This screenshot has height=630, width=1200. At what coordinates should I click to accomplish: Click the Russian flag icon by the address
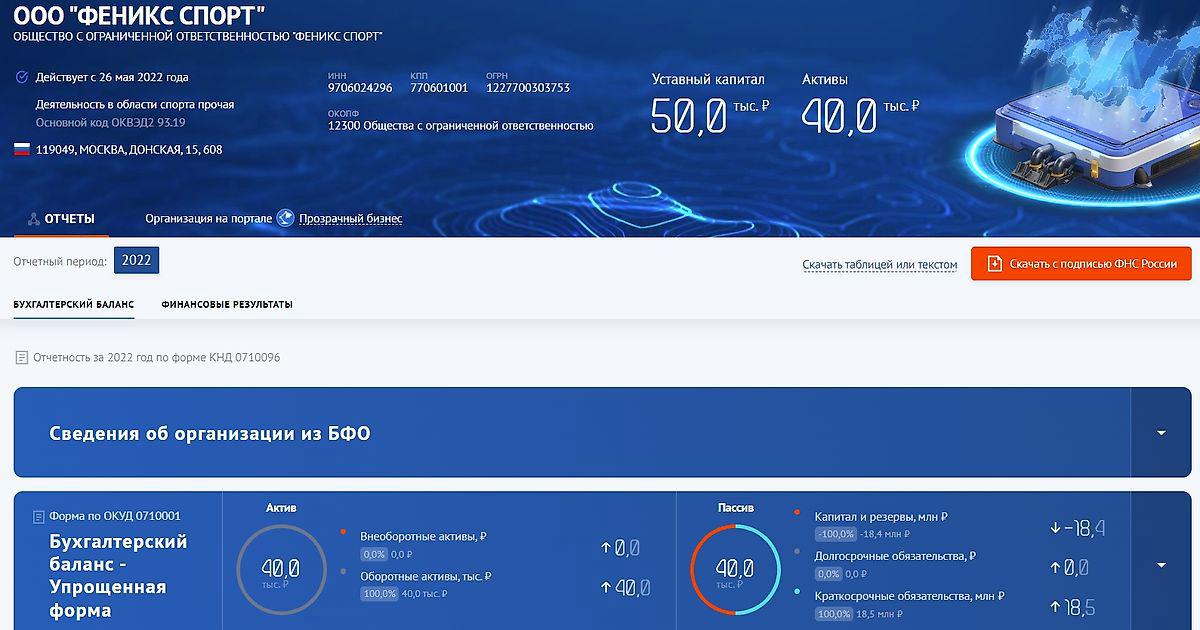point(21,149)
